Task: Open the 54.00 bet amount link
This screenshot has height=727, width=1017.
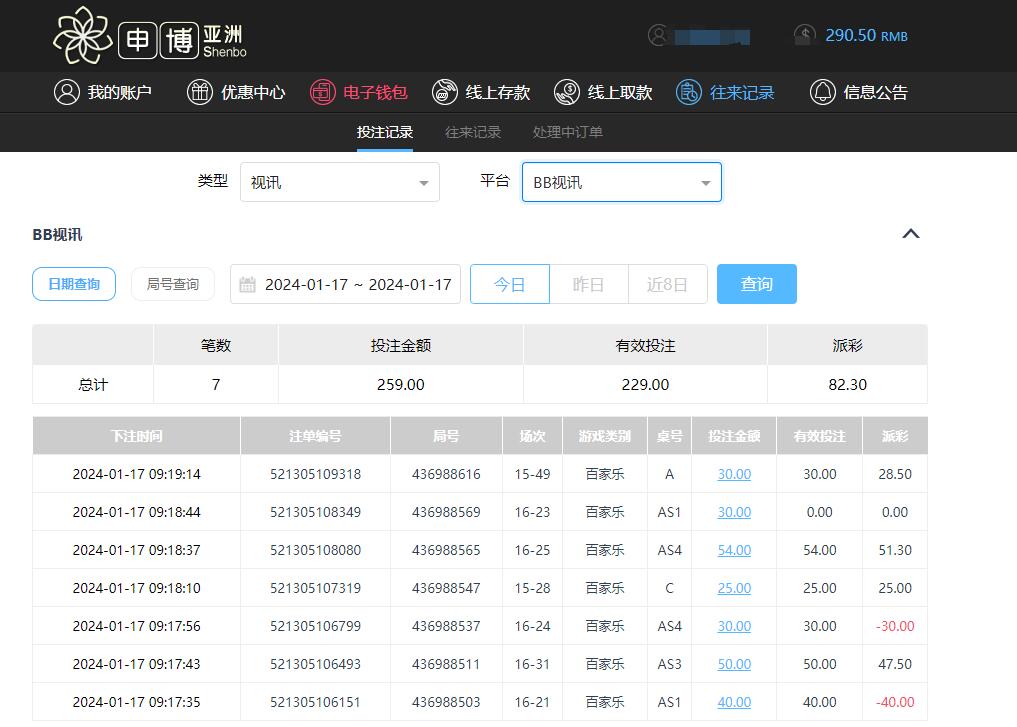Action: [734, 550]
